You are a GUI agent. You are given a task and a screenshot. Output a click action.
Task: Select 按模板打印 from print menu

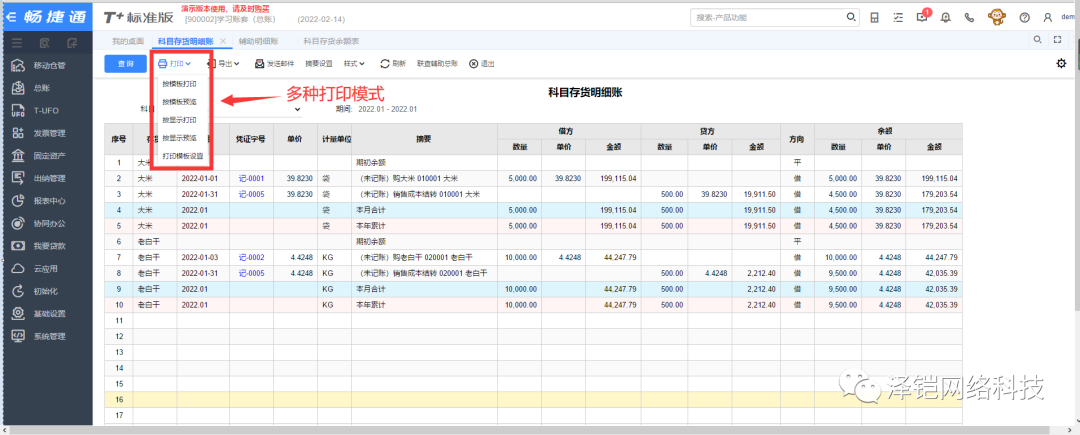tap(180, 84)
